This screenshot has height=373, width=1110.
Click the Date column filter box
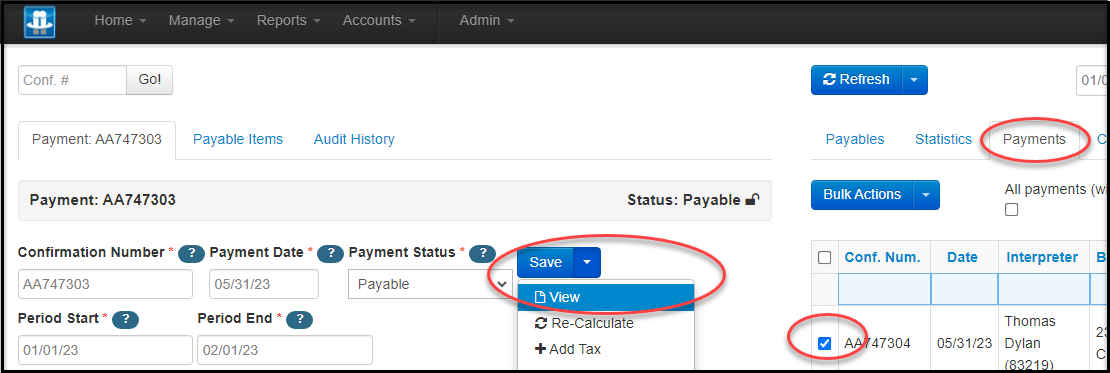pos(963,289)
